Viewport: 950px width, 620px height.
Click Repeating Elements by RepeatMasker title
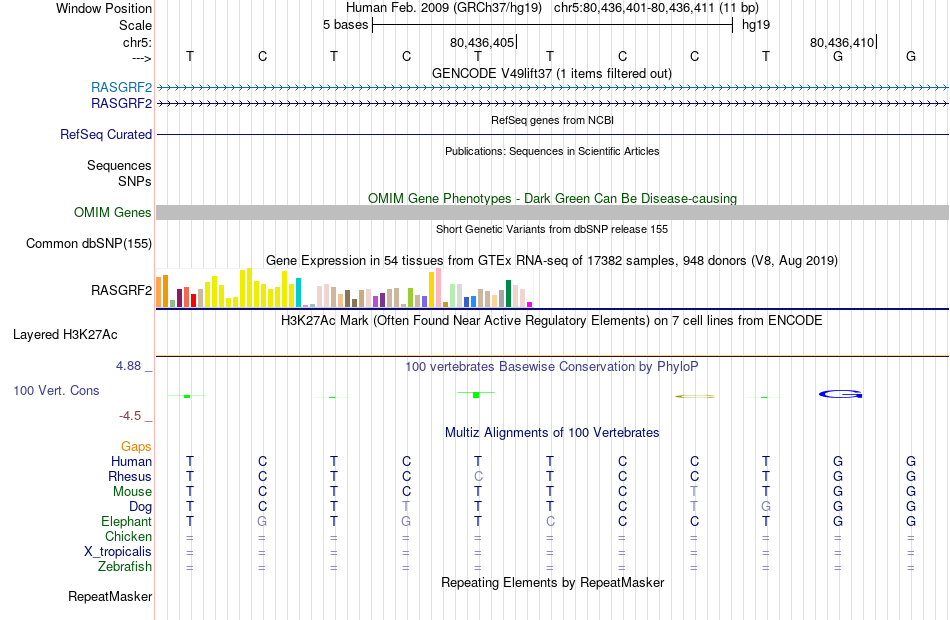(552, 583)
